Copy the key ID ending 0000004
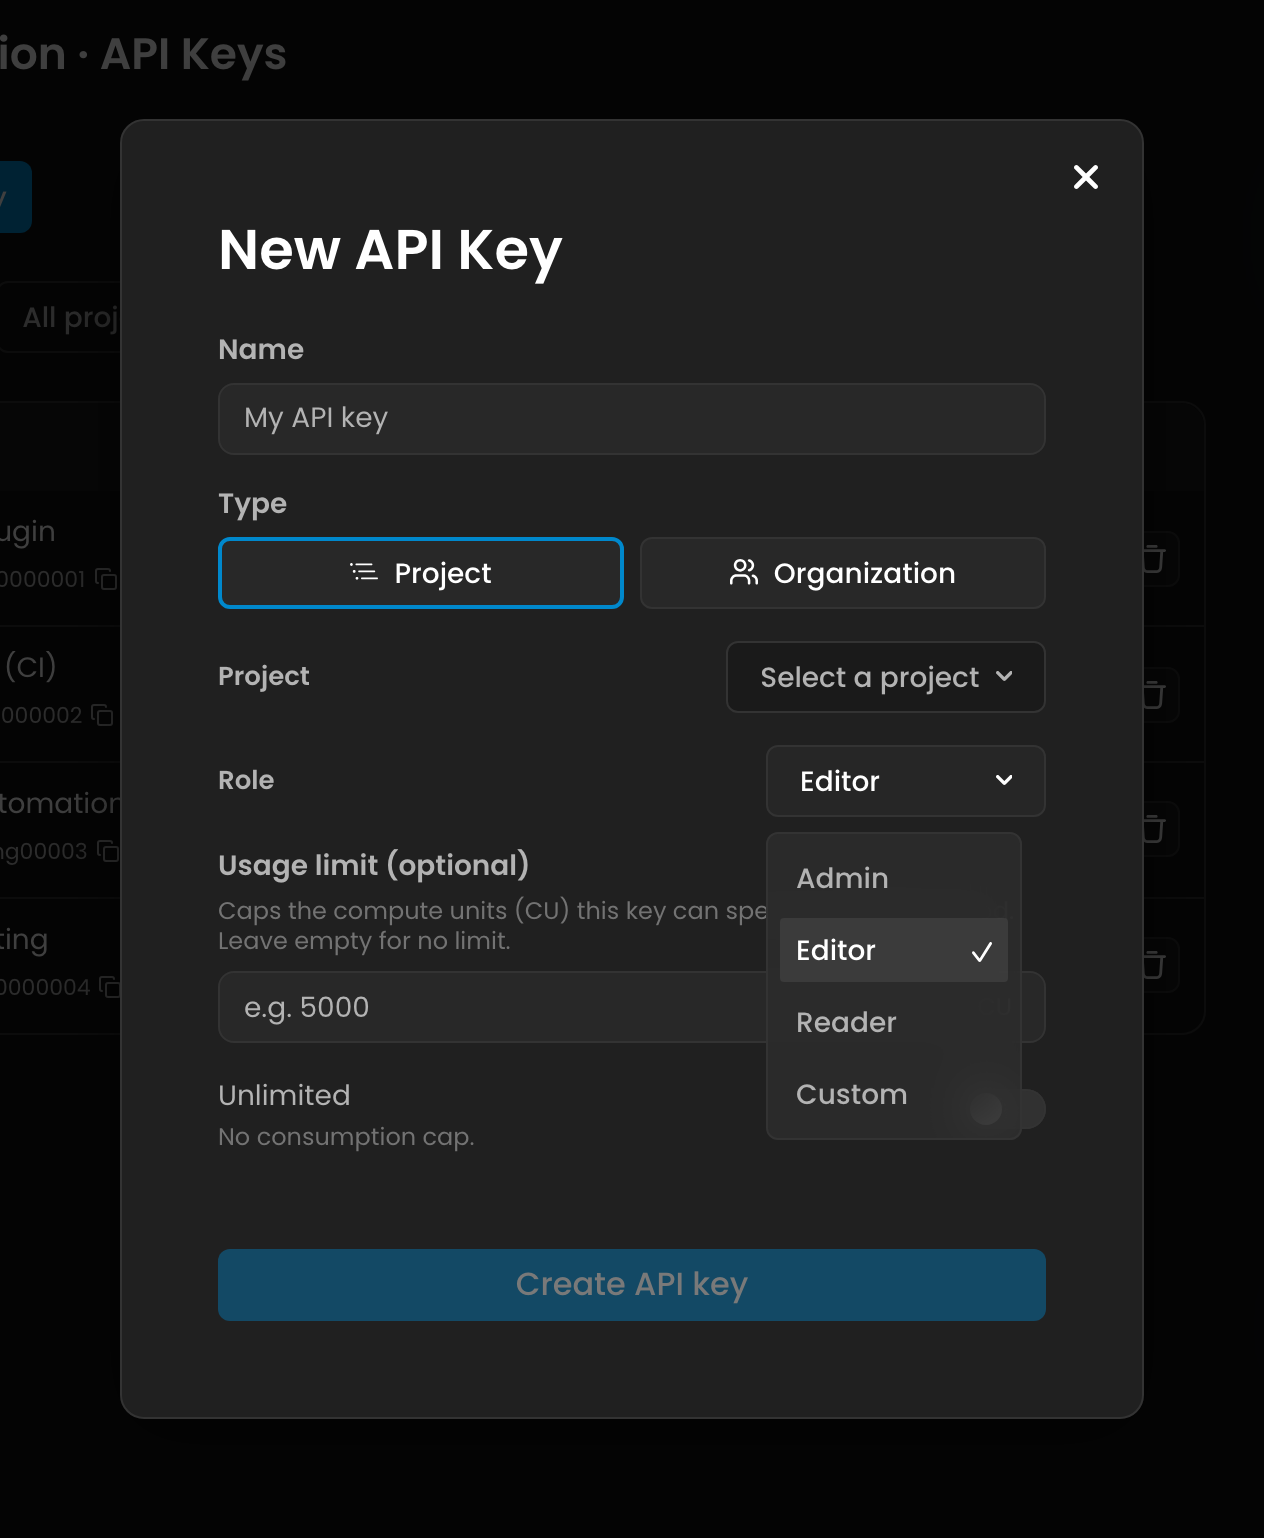The height and width of the screenshot is (1538, 1264). [110, 987]
